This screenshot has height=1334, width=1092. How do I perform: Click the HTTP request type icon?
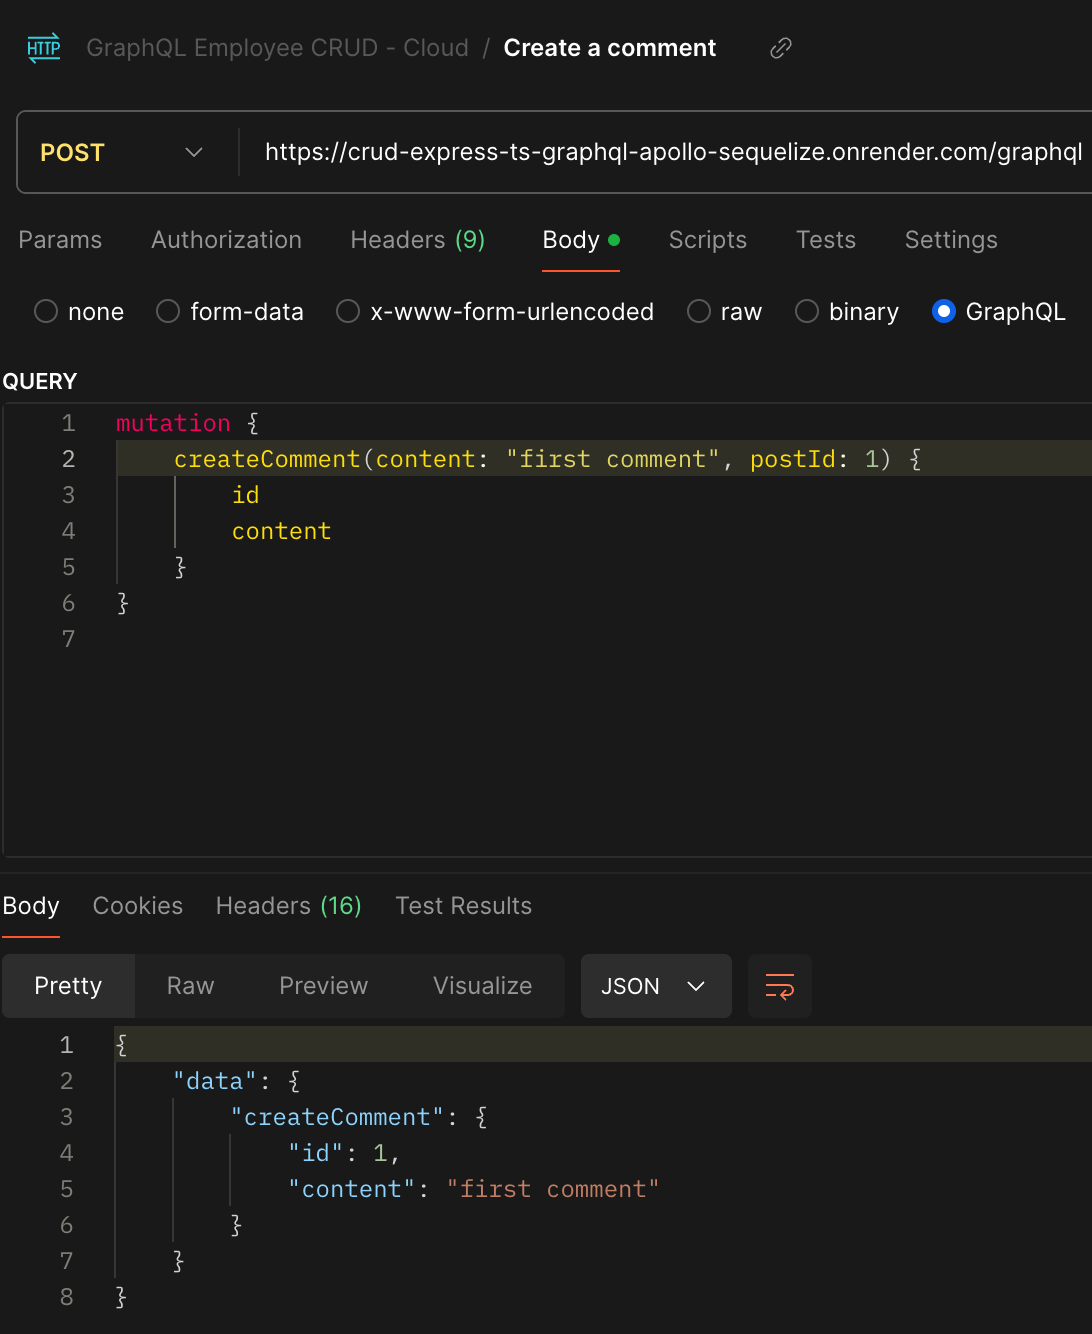coord(44,48)
